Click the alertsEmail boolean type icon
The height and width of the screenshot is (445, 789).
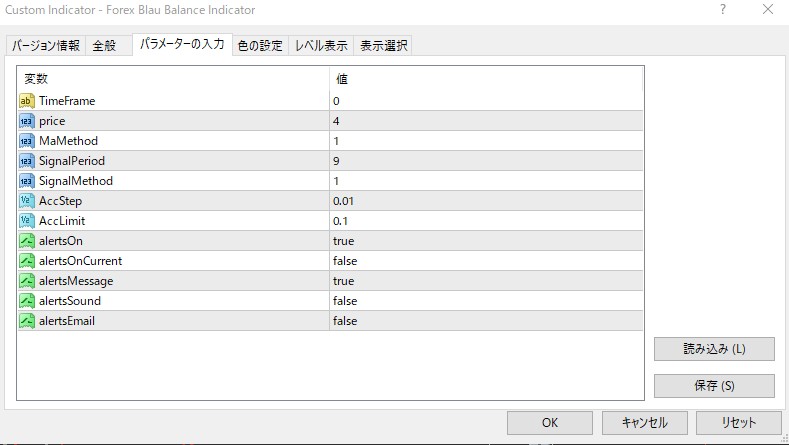tap(27, 321)
